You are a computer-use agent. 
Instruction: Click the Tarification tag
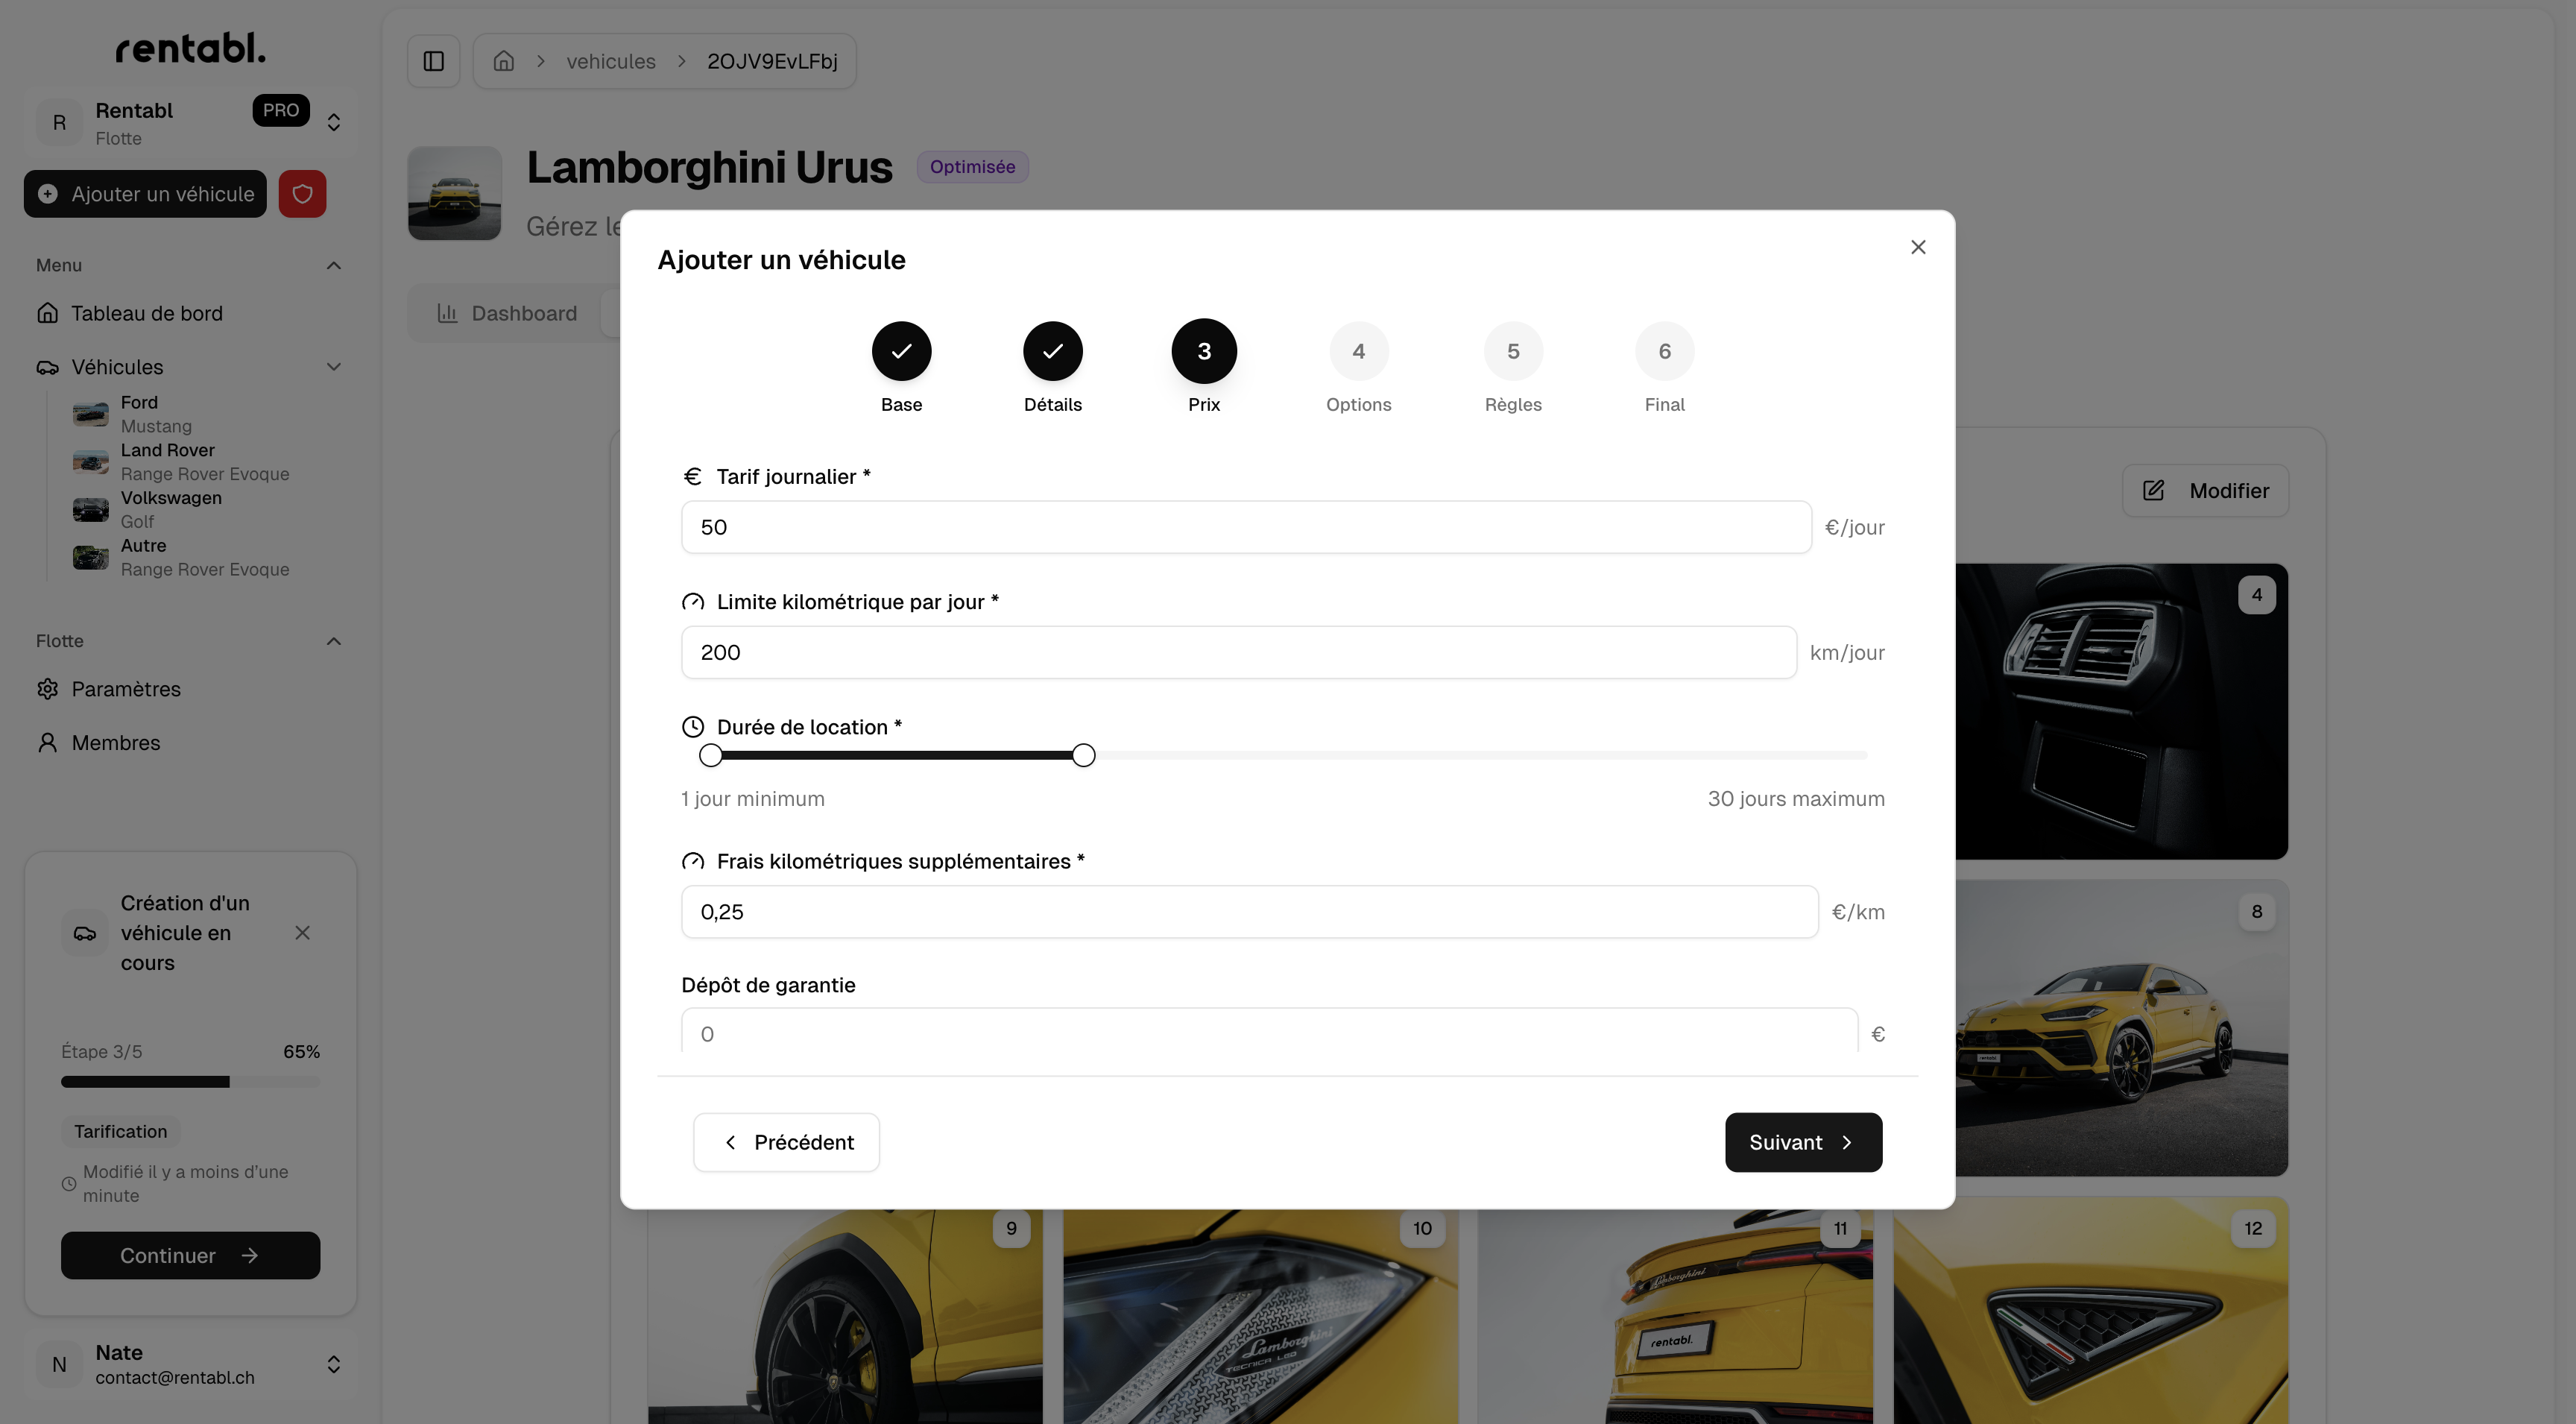click(121, 1131)
